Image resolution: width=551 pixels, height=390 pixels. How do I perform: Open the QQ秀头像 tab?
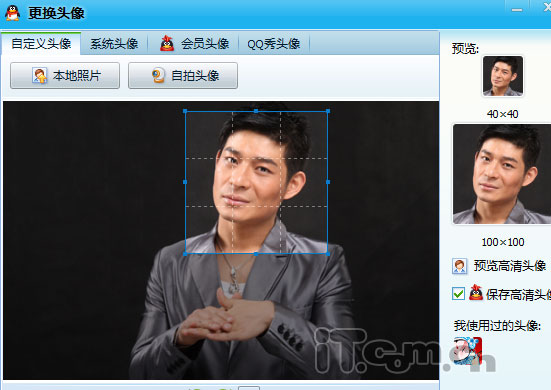pos(273,44)
